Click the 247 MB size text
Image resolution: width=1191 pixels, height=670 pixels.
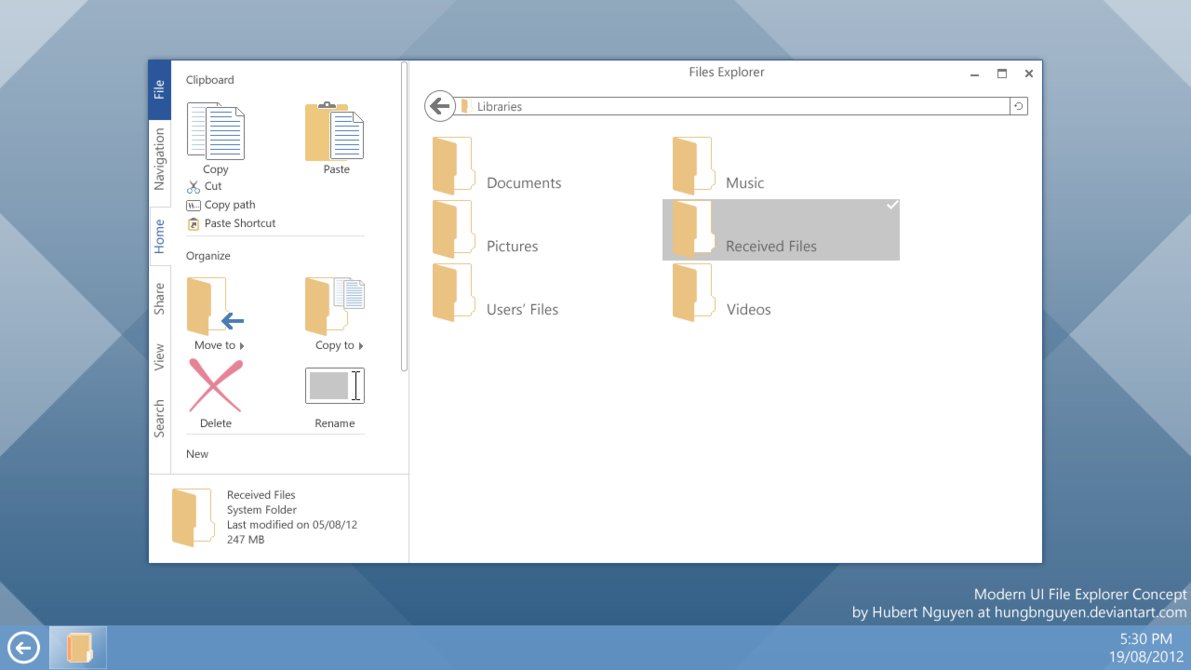(x=245, y=539)
